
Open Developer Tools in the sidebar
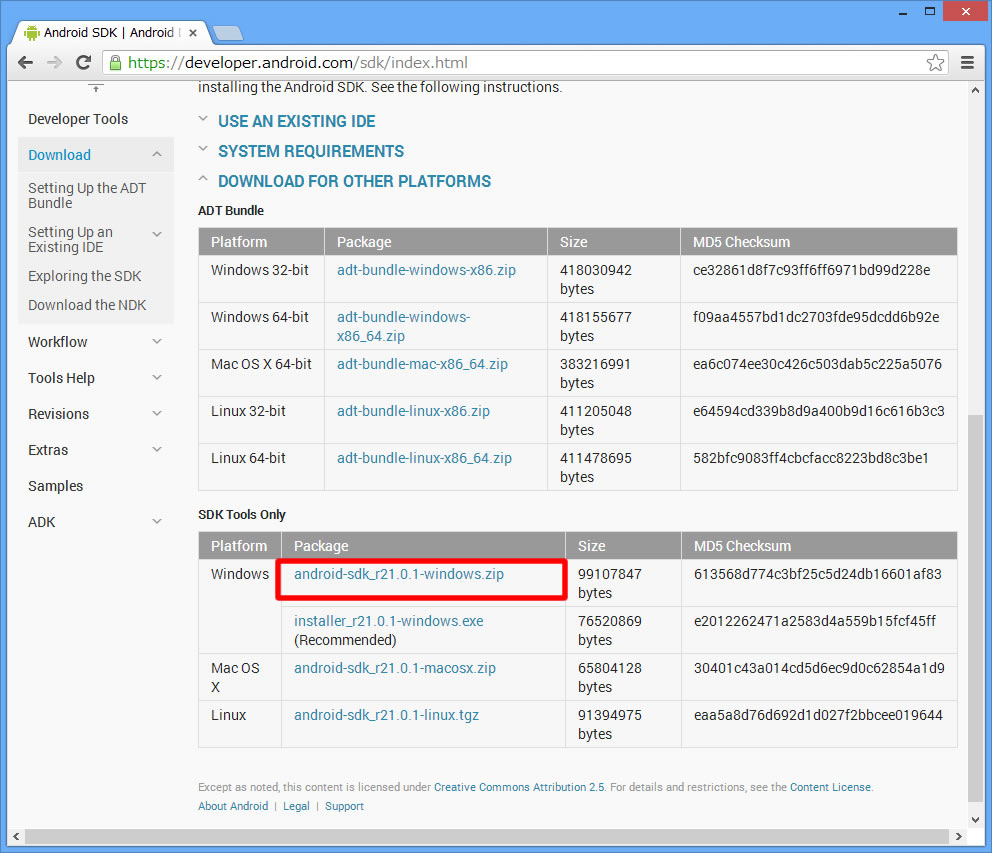click(x=78, y=119)
